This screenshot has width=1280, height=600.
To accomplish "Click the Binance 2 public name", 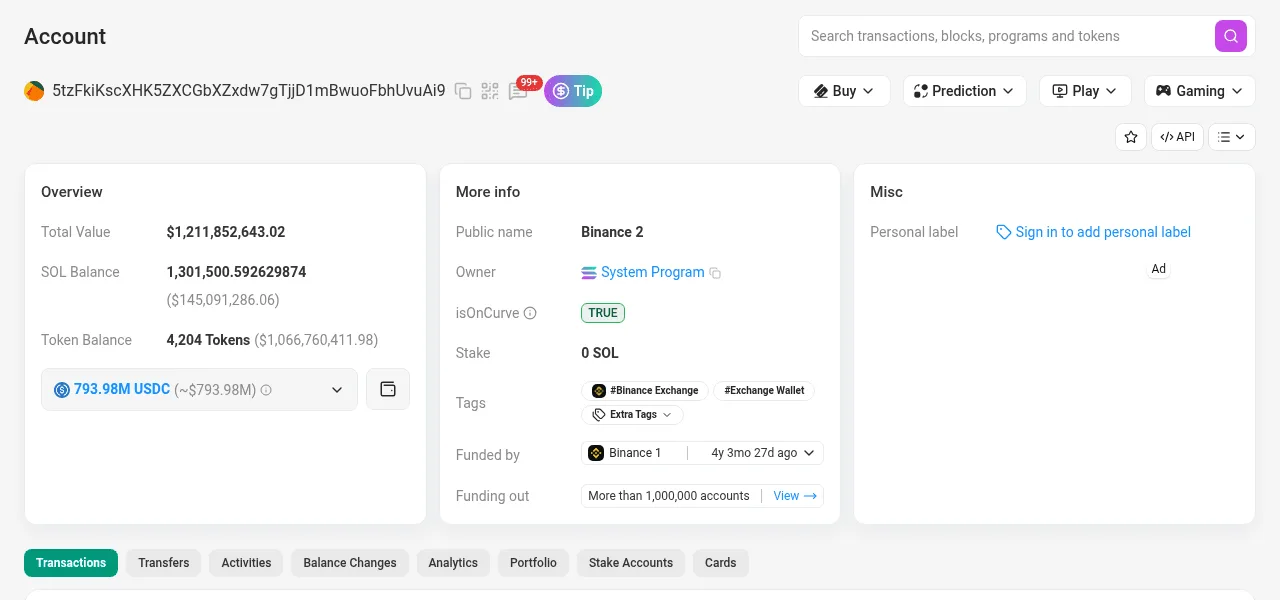I will pyautogui.click(x=612, y=232).
